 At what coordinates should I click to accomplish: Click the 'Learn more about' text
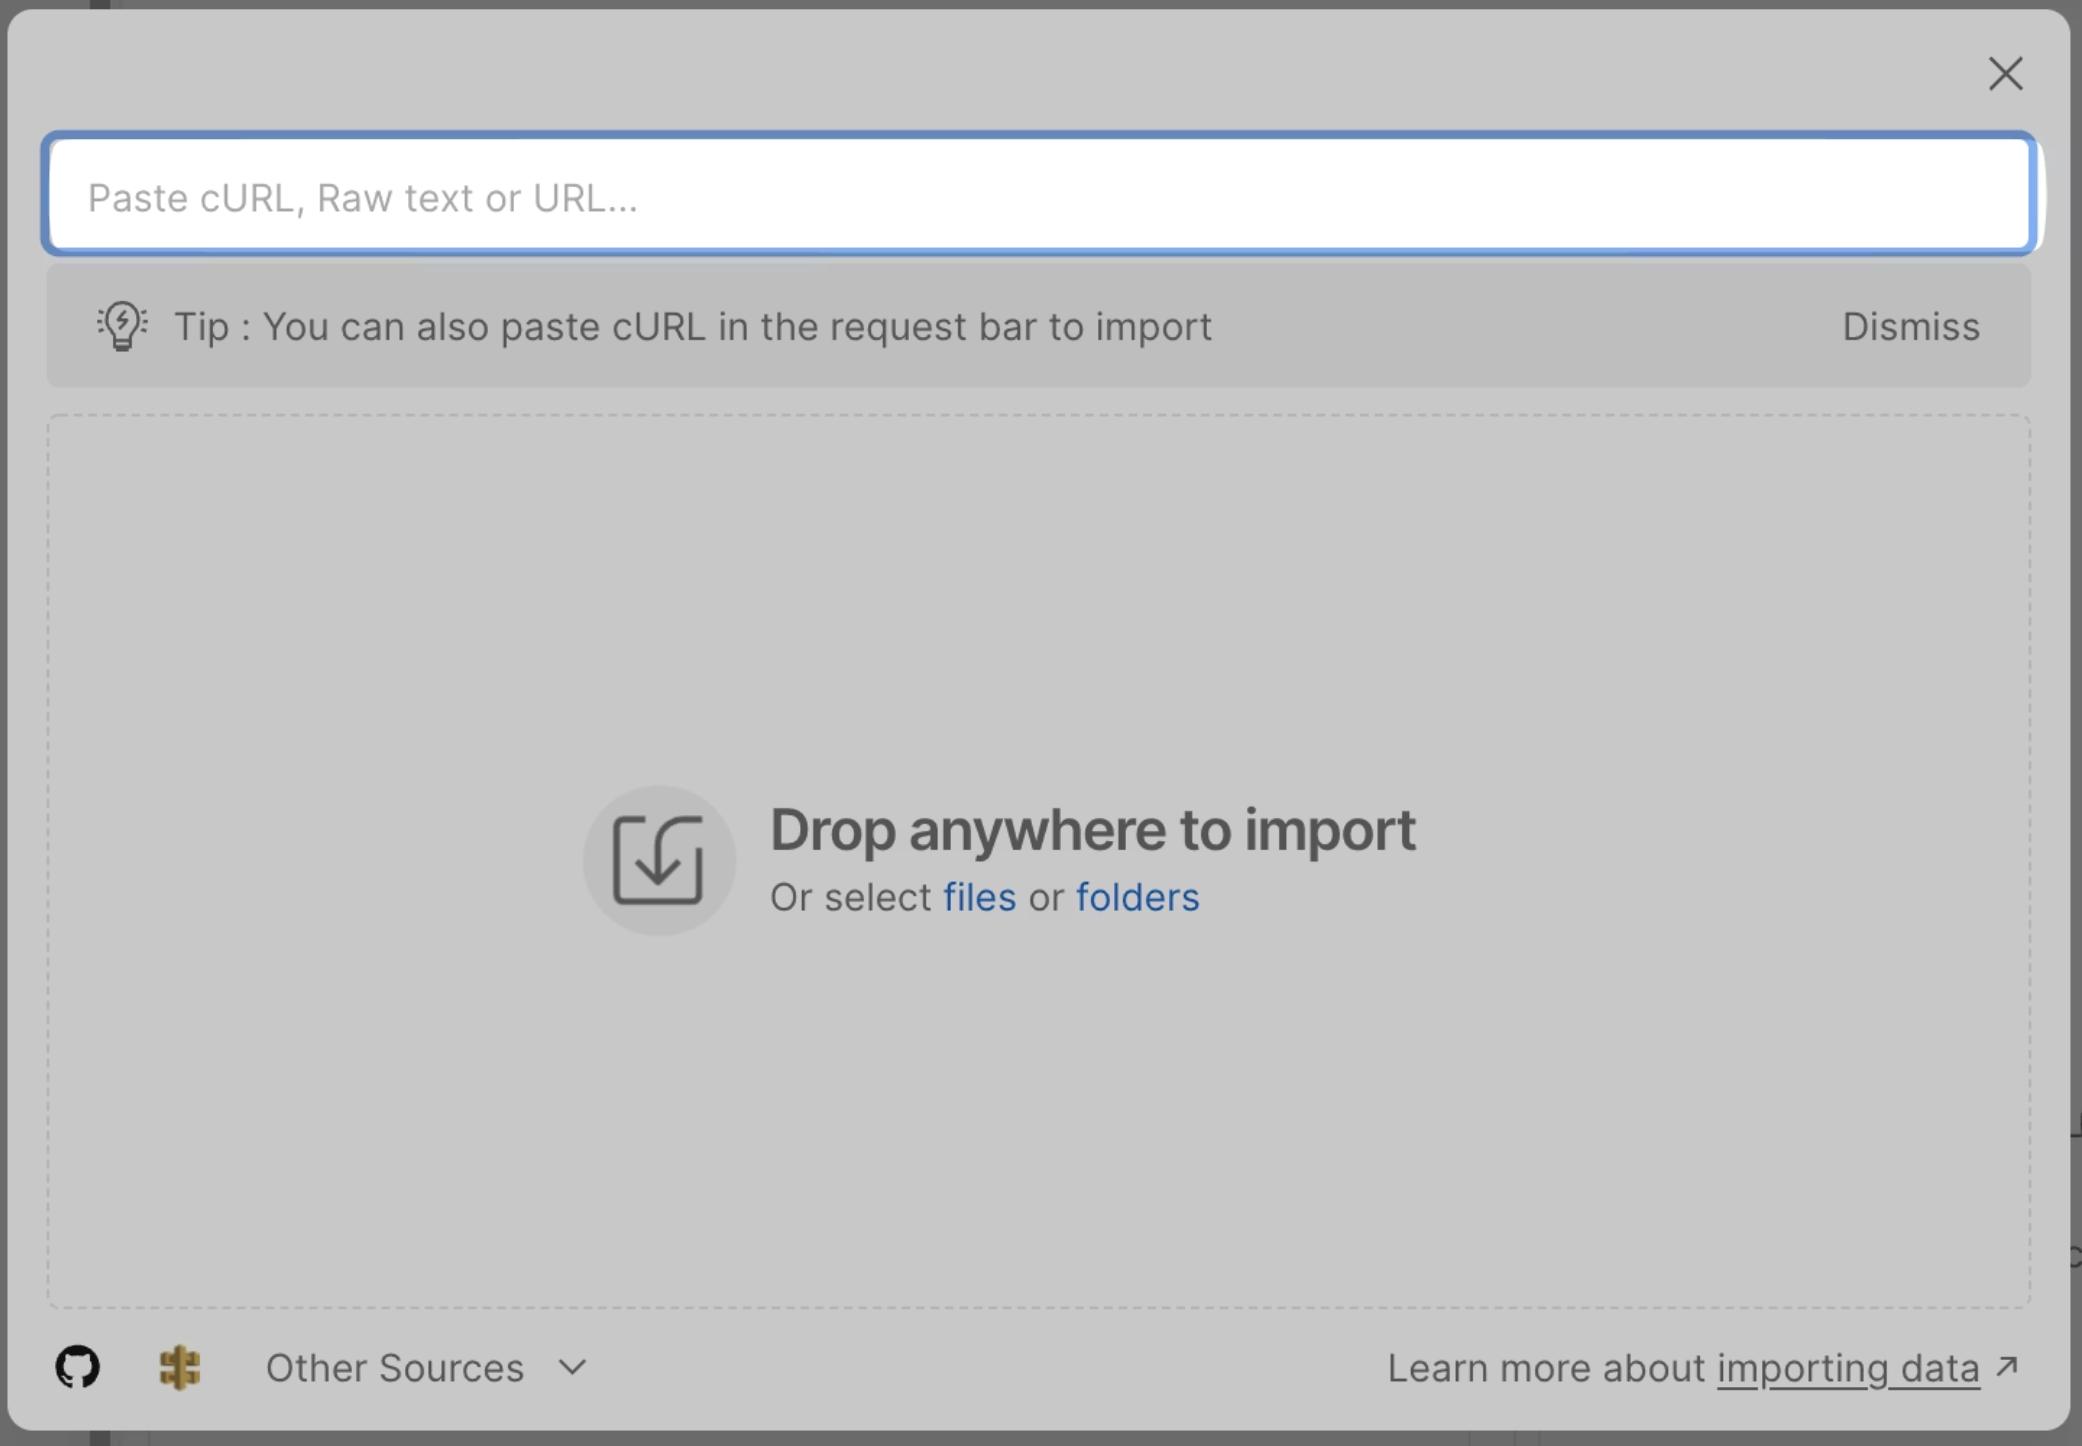(1545, 1368)
